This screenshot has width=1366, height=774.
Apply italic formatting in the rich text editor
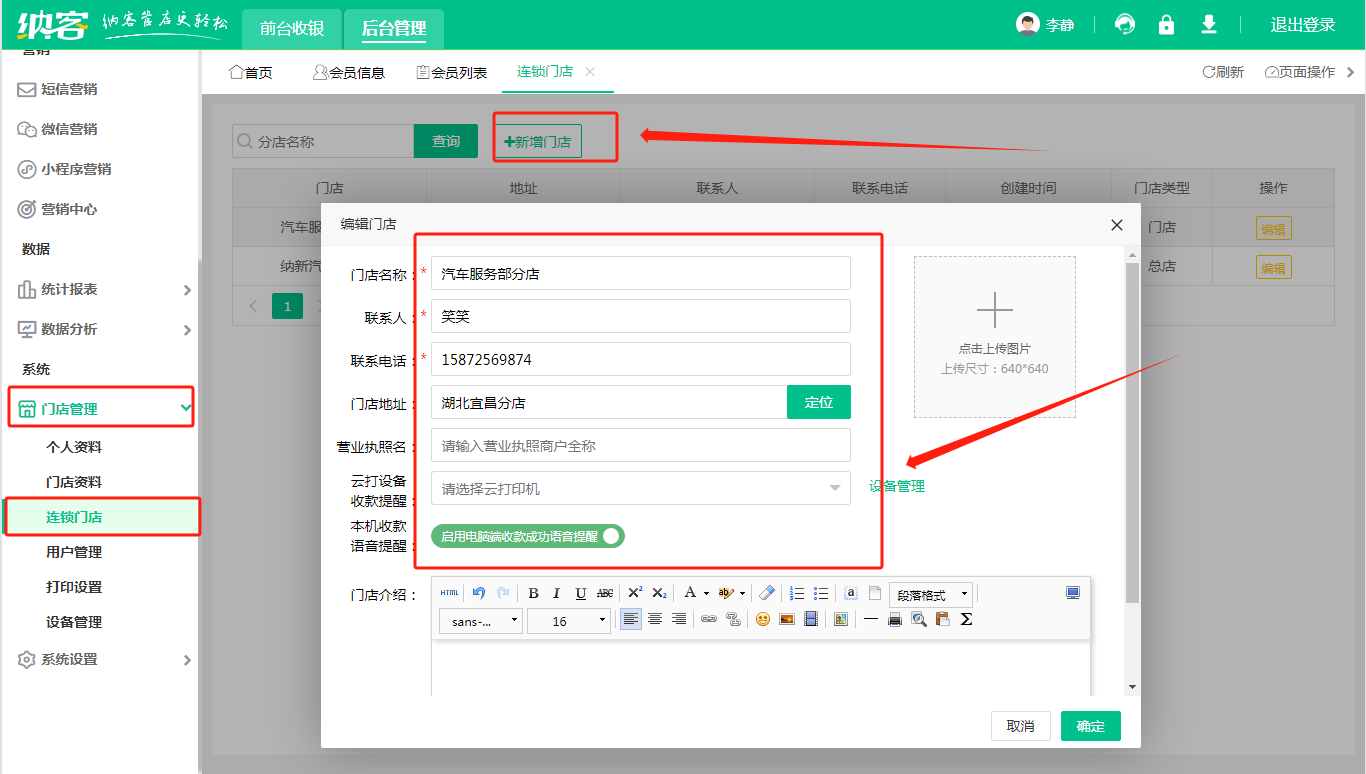click(556, 594)
